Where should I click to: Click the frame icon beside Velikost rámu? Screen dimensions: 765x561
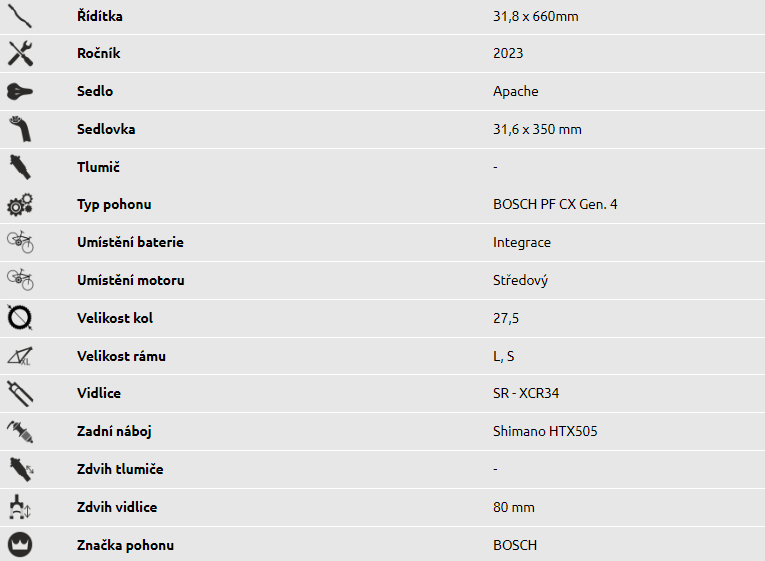coord(20,356)
